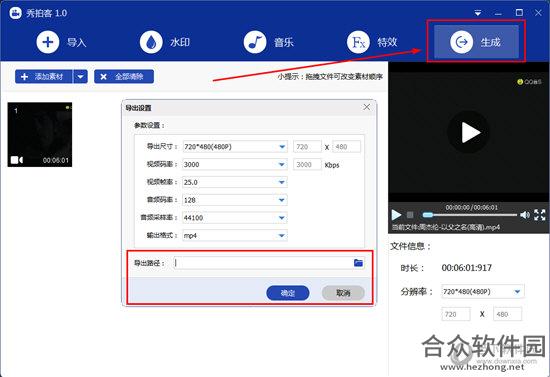Click the duration text 00:06:01:917
Screen dimensions: 550x377
(467, 268)
